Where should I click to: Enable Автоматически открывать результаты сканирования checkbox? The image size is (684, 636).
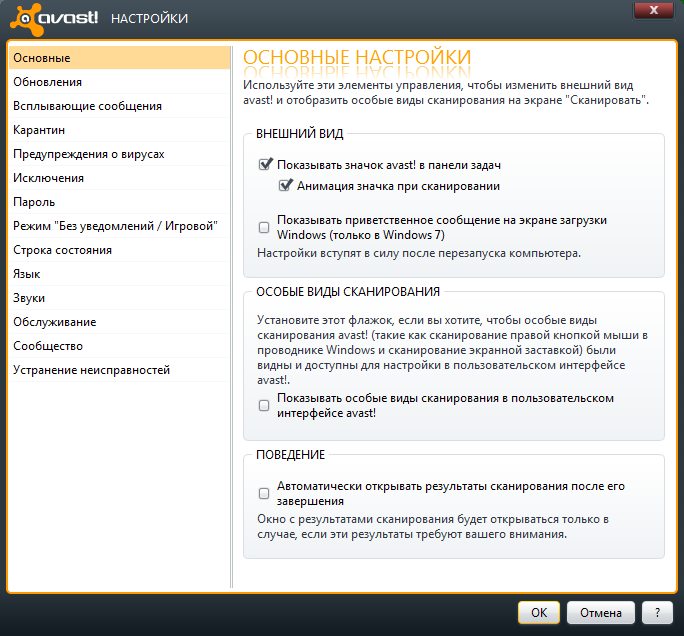[264, 493]
